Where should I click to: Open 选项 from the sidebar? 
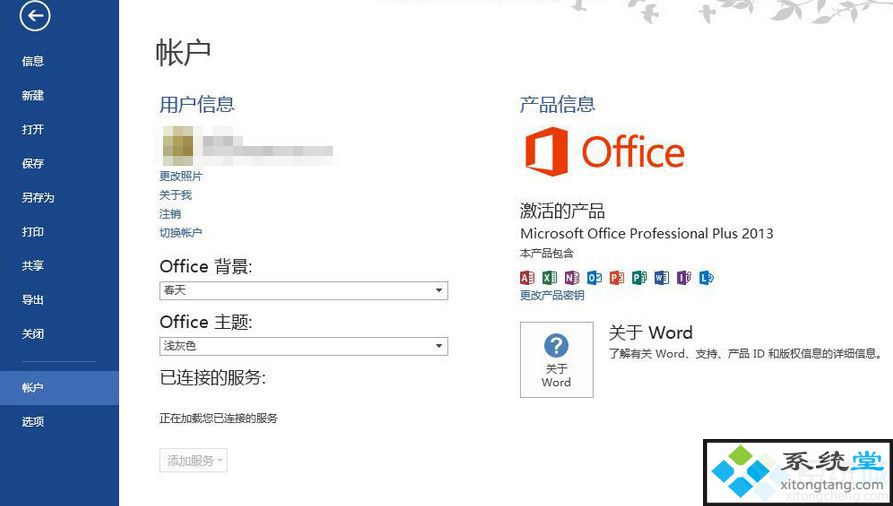click(x=32, y=422)
